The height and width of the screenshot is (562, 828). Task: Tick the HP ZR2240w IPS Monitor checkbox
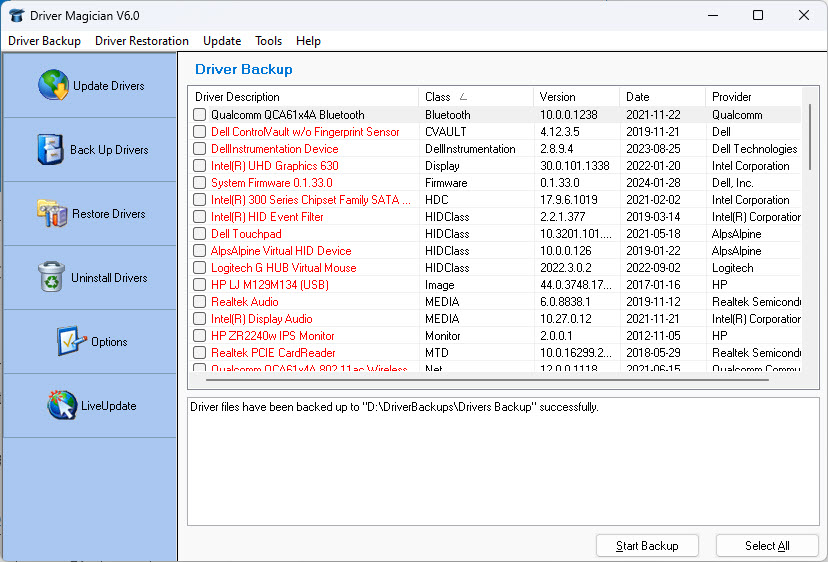(x=199, y=335)
